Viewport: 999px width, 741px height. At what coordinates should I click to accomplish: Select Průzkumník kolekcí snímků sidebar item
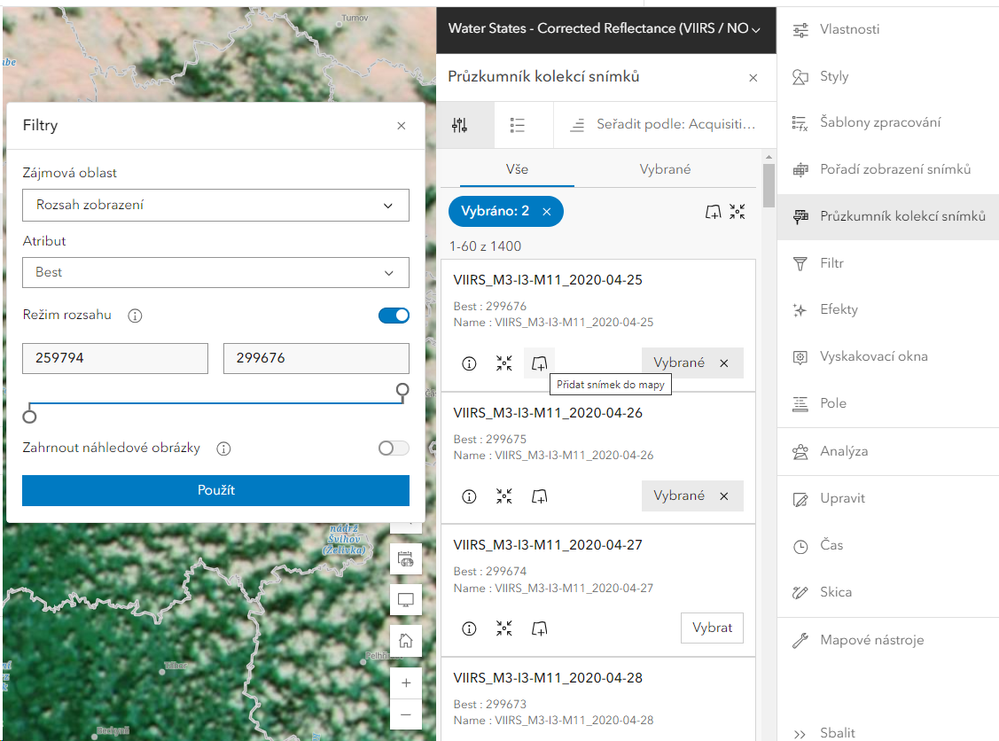click(888, 217)
